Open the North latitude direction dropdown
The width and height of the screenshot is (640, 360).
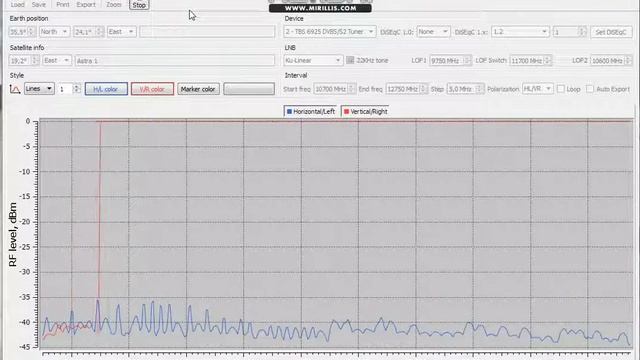point(55,31)
